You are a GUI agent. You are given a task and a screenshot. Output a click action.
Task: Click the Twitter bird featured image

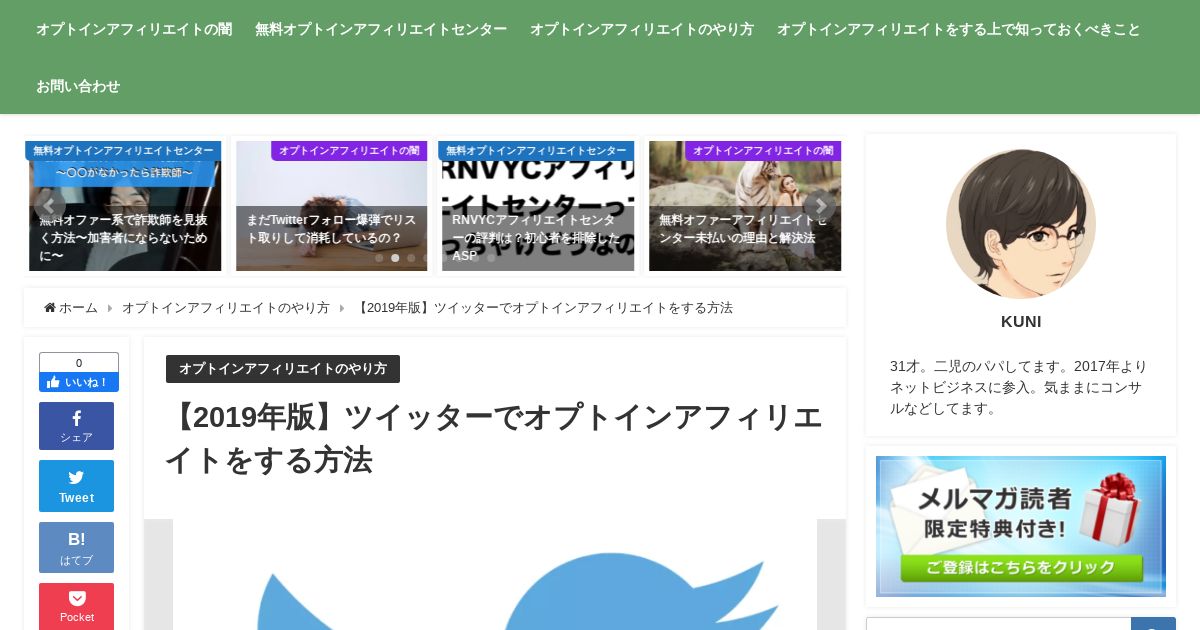[x=495, y=574]
